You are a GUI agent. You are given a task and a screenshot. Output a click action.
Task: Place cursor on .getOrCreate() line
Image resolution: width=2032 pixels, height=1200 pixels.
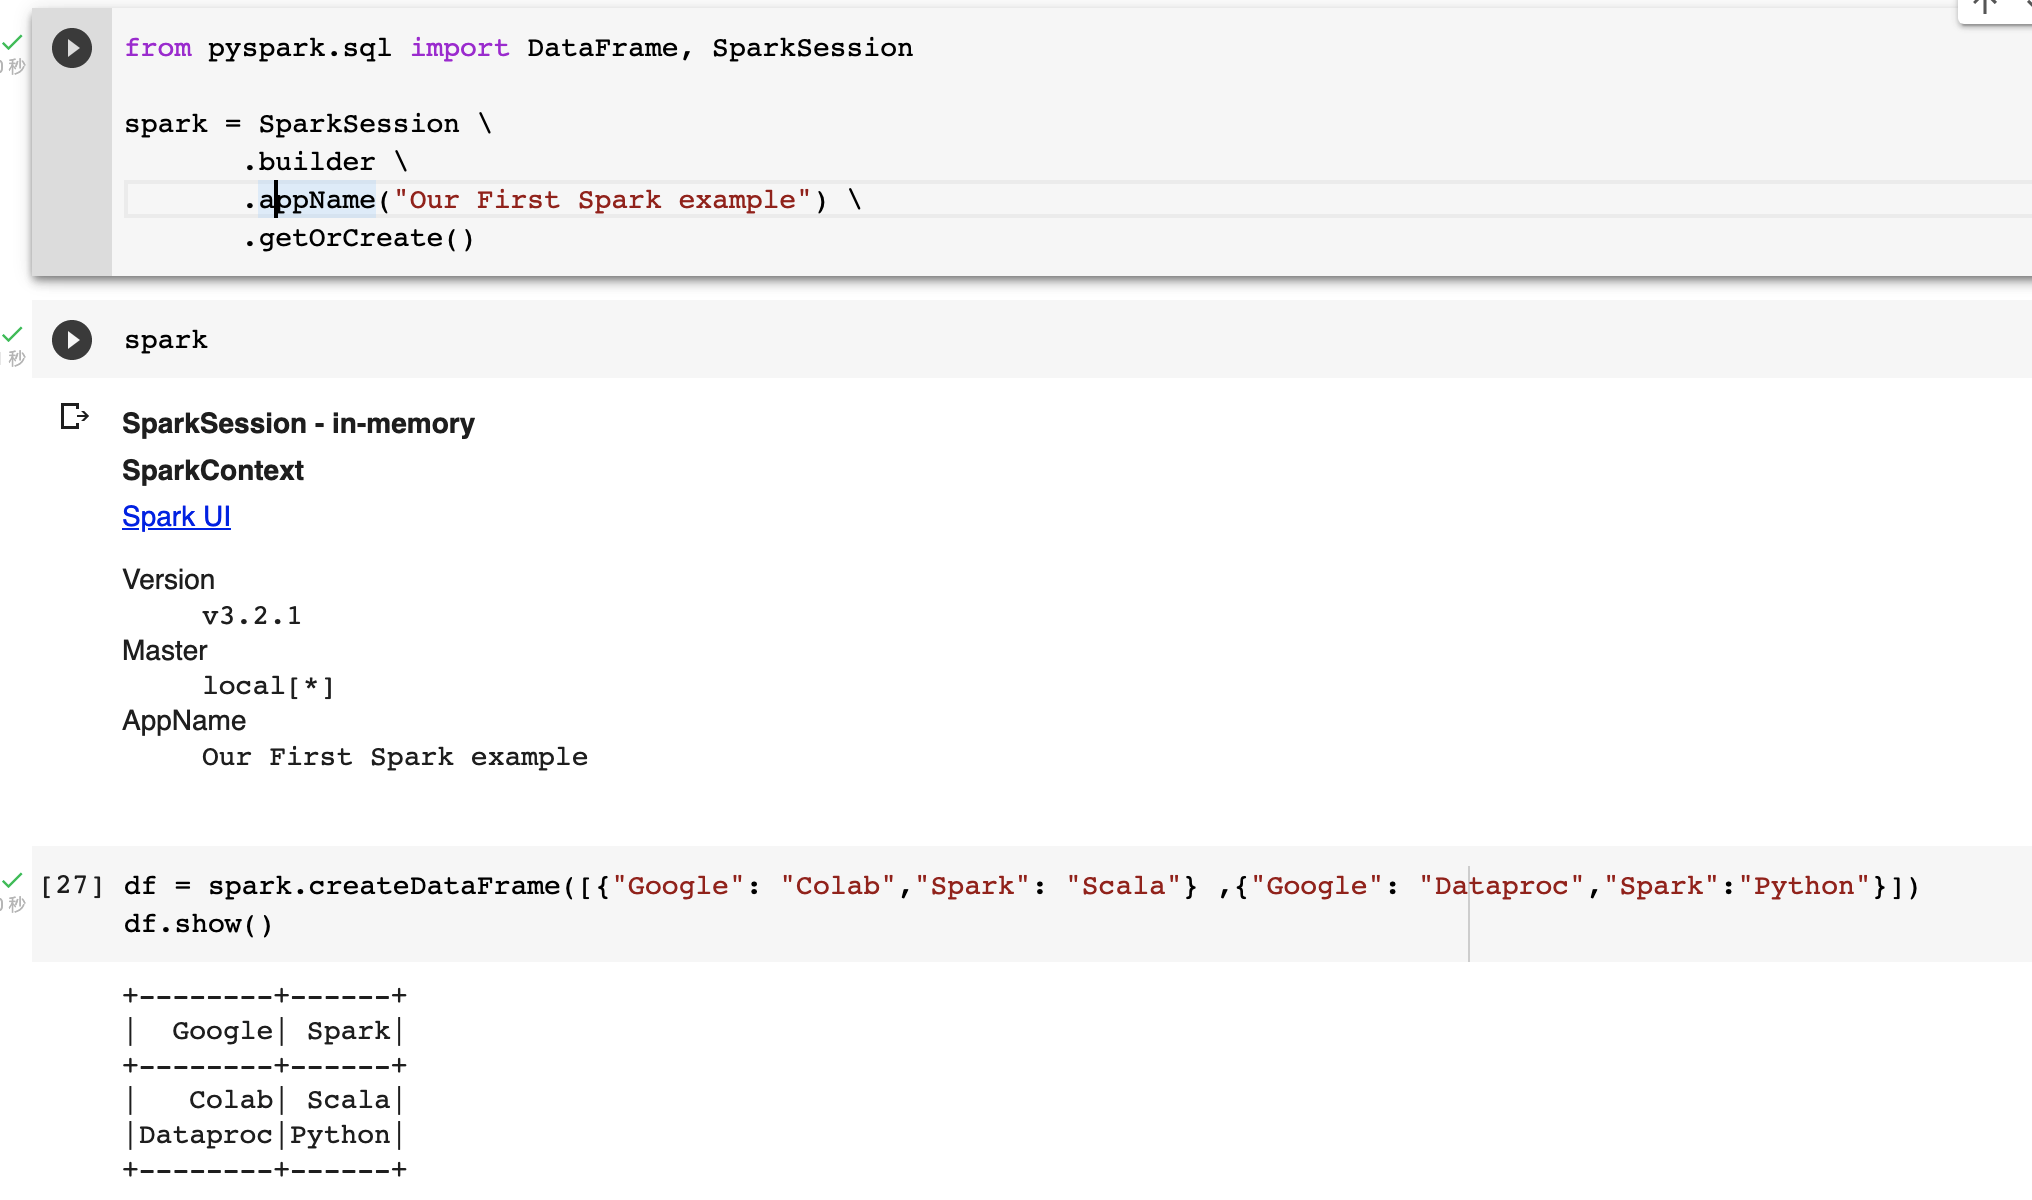[360, 238]
